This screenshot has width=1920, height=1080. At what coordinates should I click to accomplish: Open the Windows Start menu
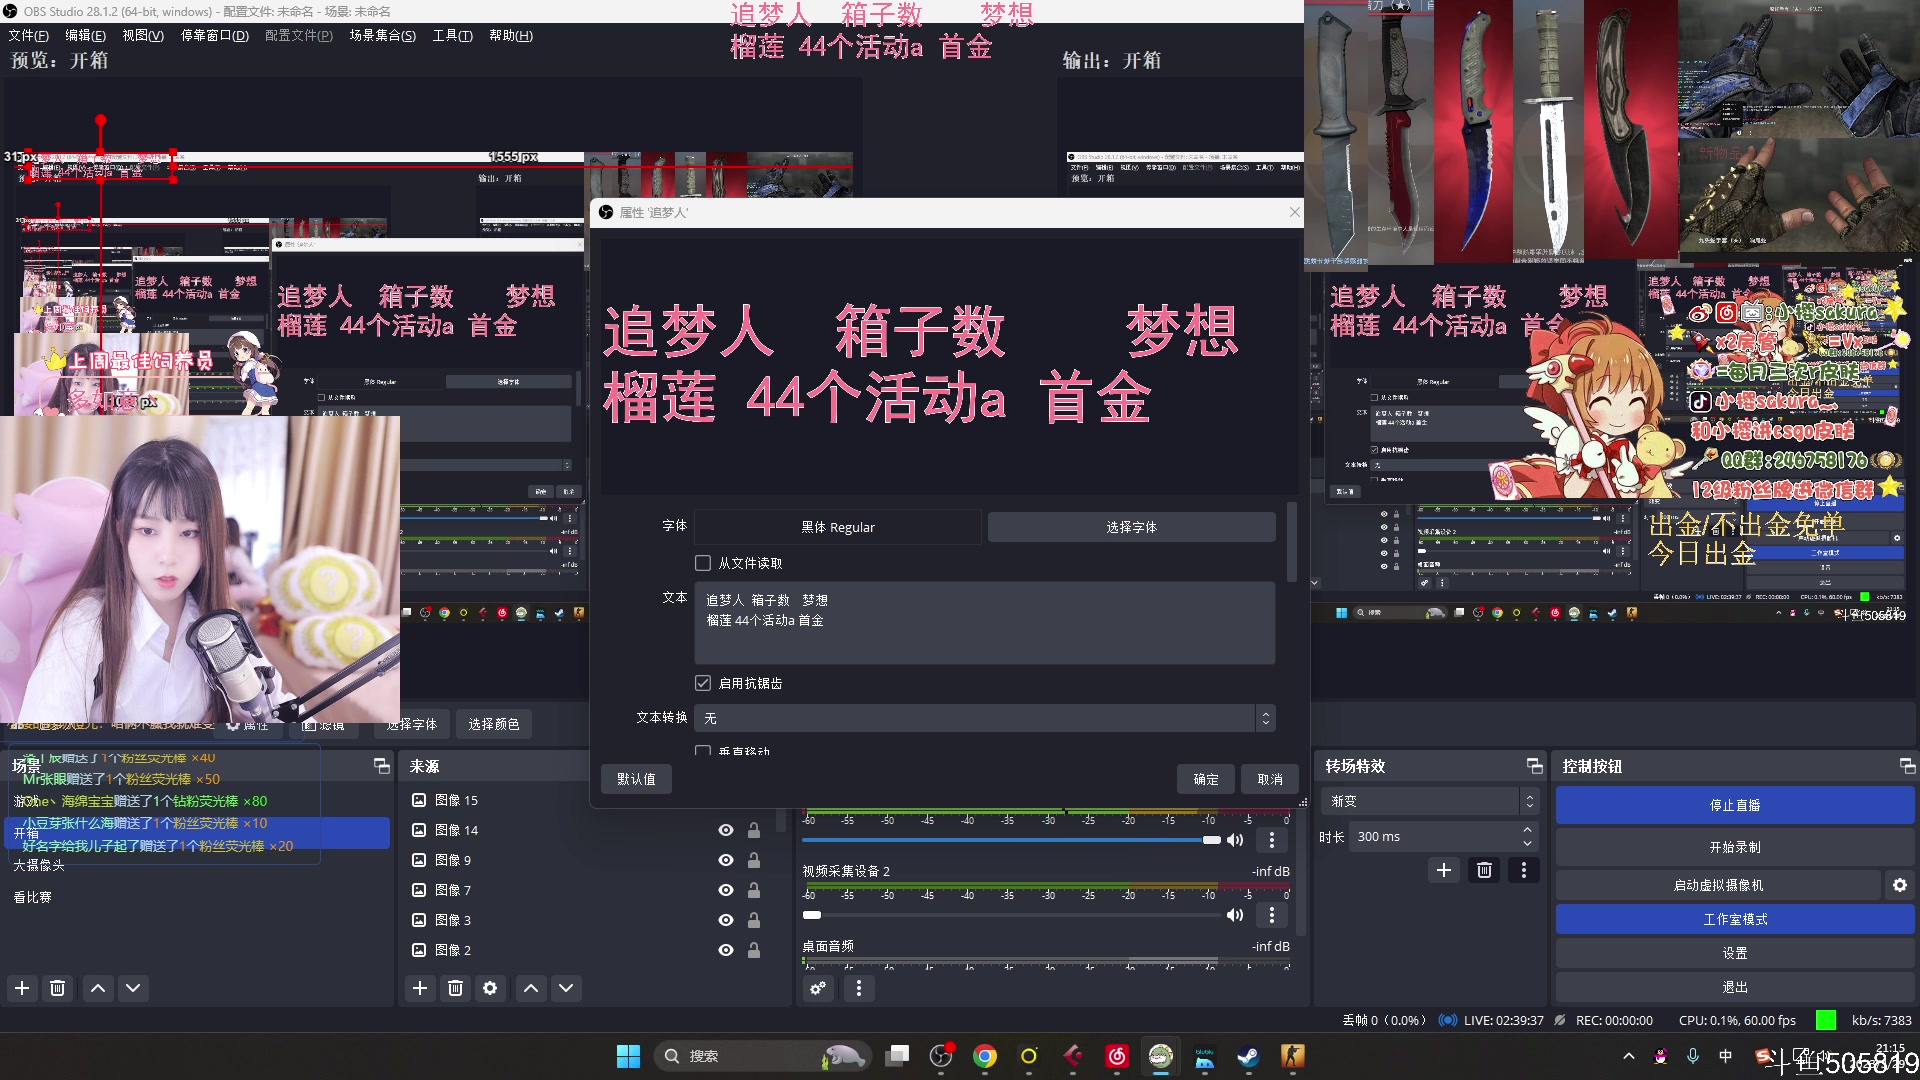pos(628,1056)
